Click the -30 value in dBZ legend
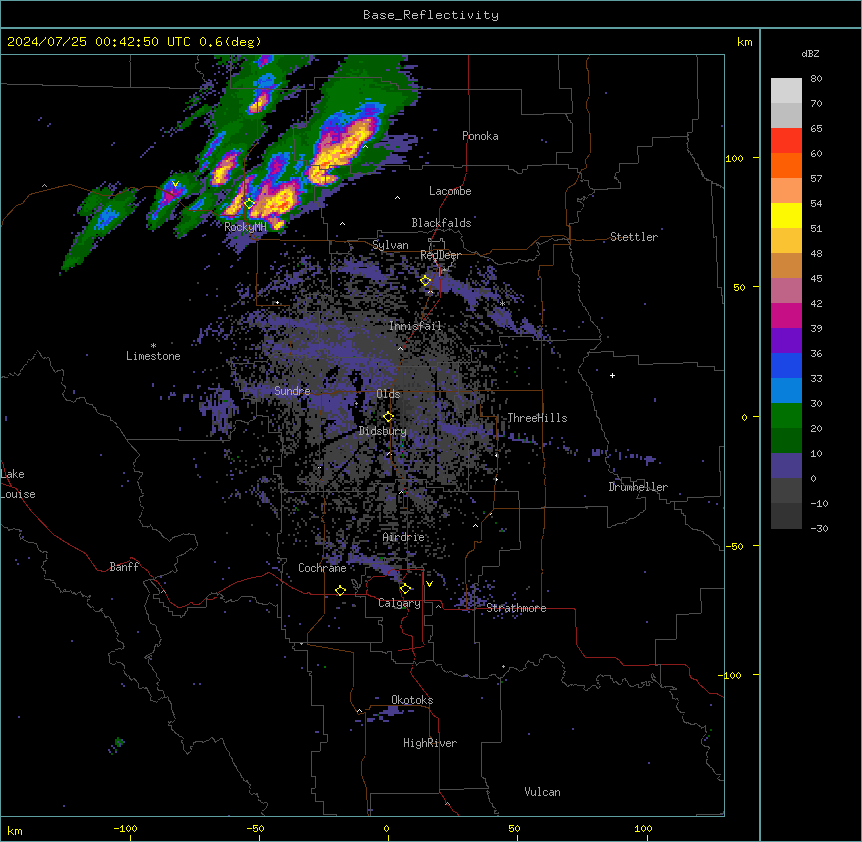The width and height of the screenshot is (862, 842). [819, 528]
